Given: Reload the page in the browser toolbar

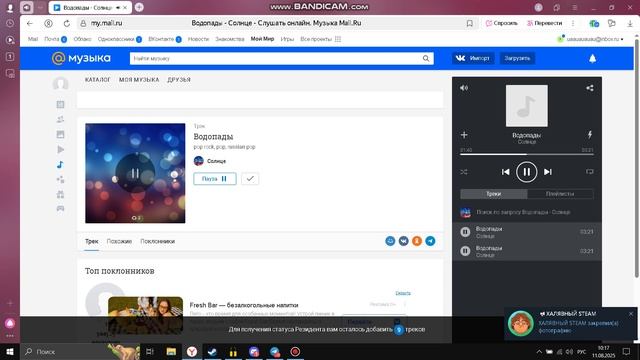Looking at the screenshot, I should (67, 23).
